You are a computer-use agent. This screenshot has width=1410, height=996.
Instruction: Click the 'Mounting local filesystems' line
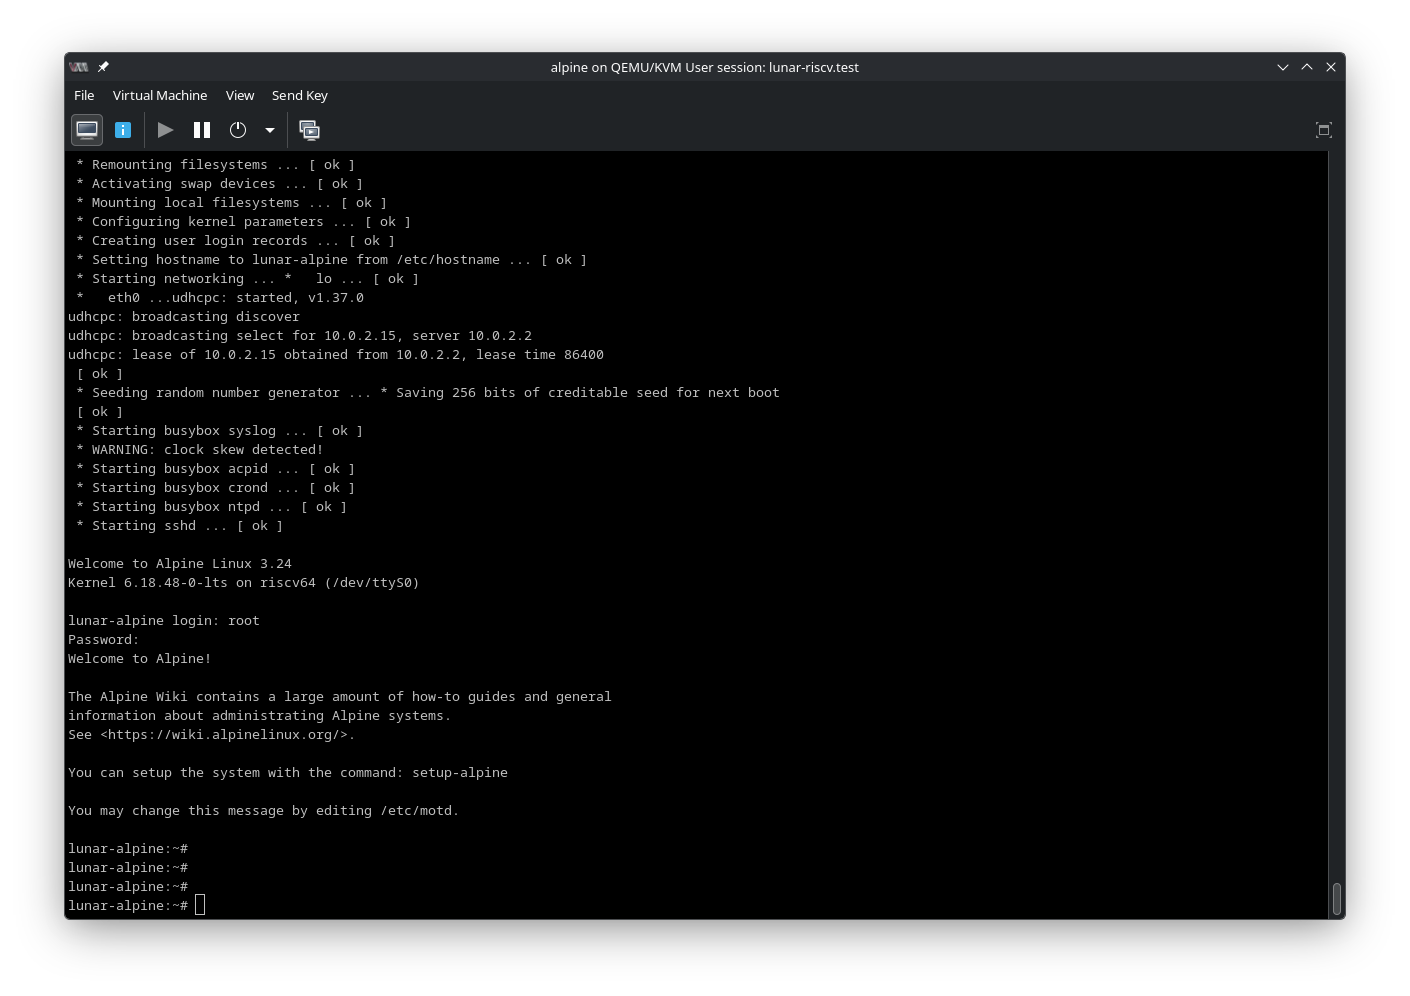pos(232,203)
